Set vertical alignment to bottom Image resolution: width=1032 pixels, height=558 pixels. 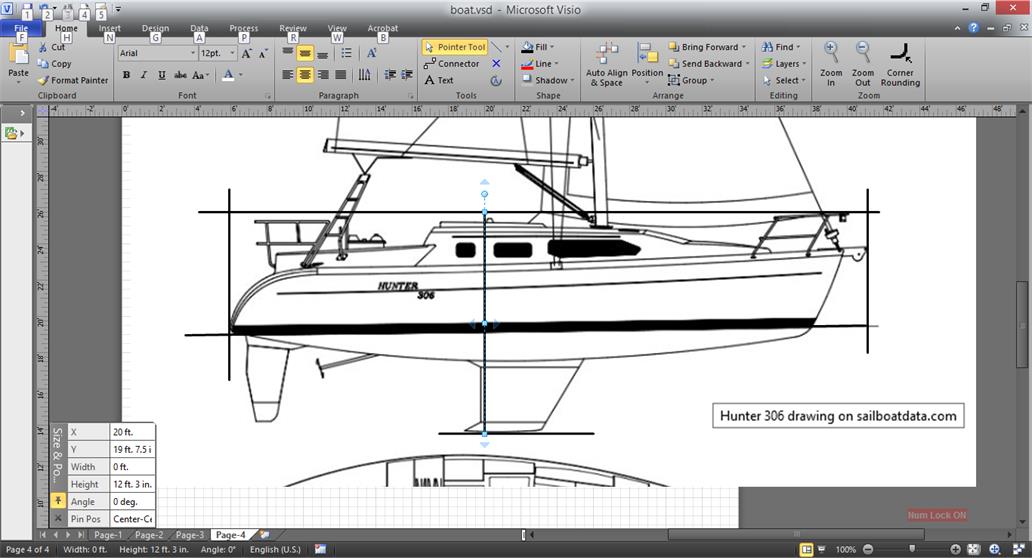click(x=322, y=53)
